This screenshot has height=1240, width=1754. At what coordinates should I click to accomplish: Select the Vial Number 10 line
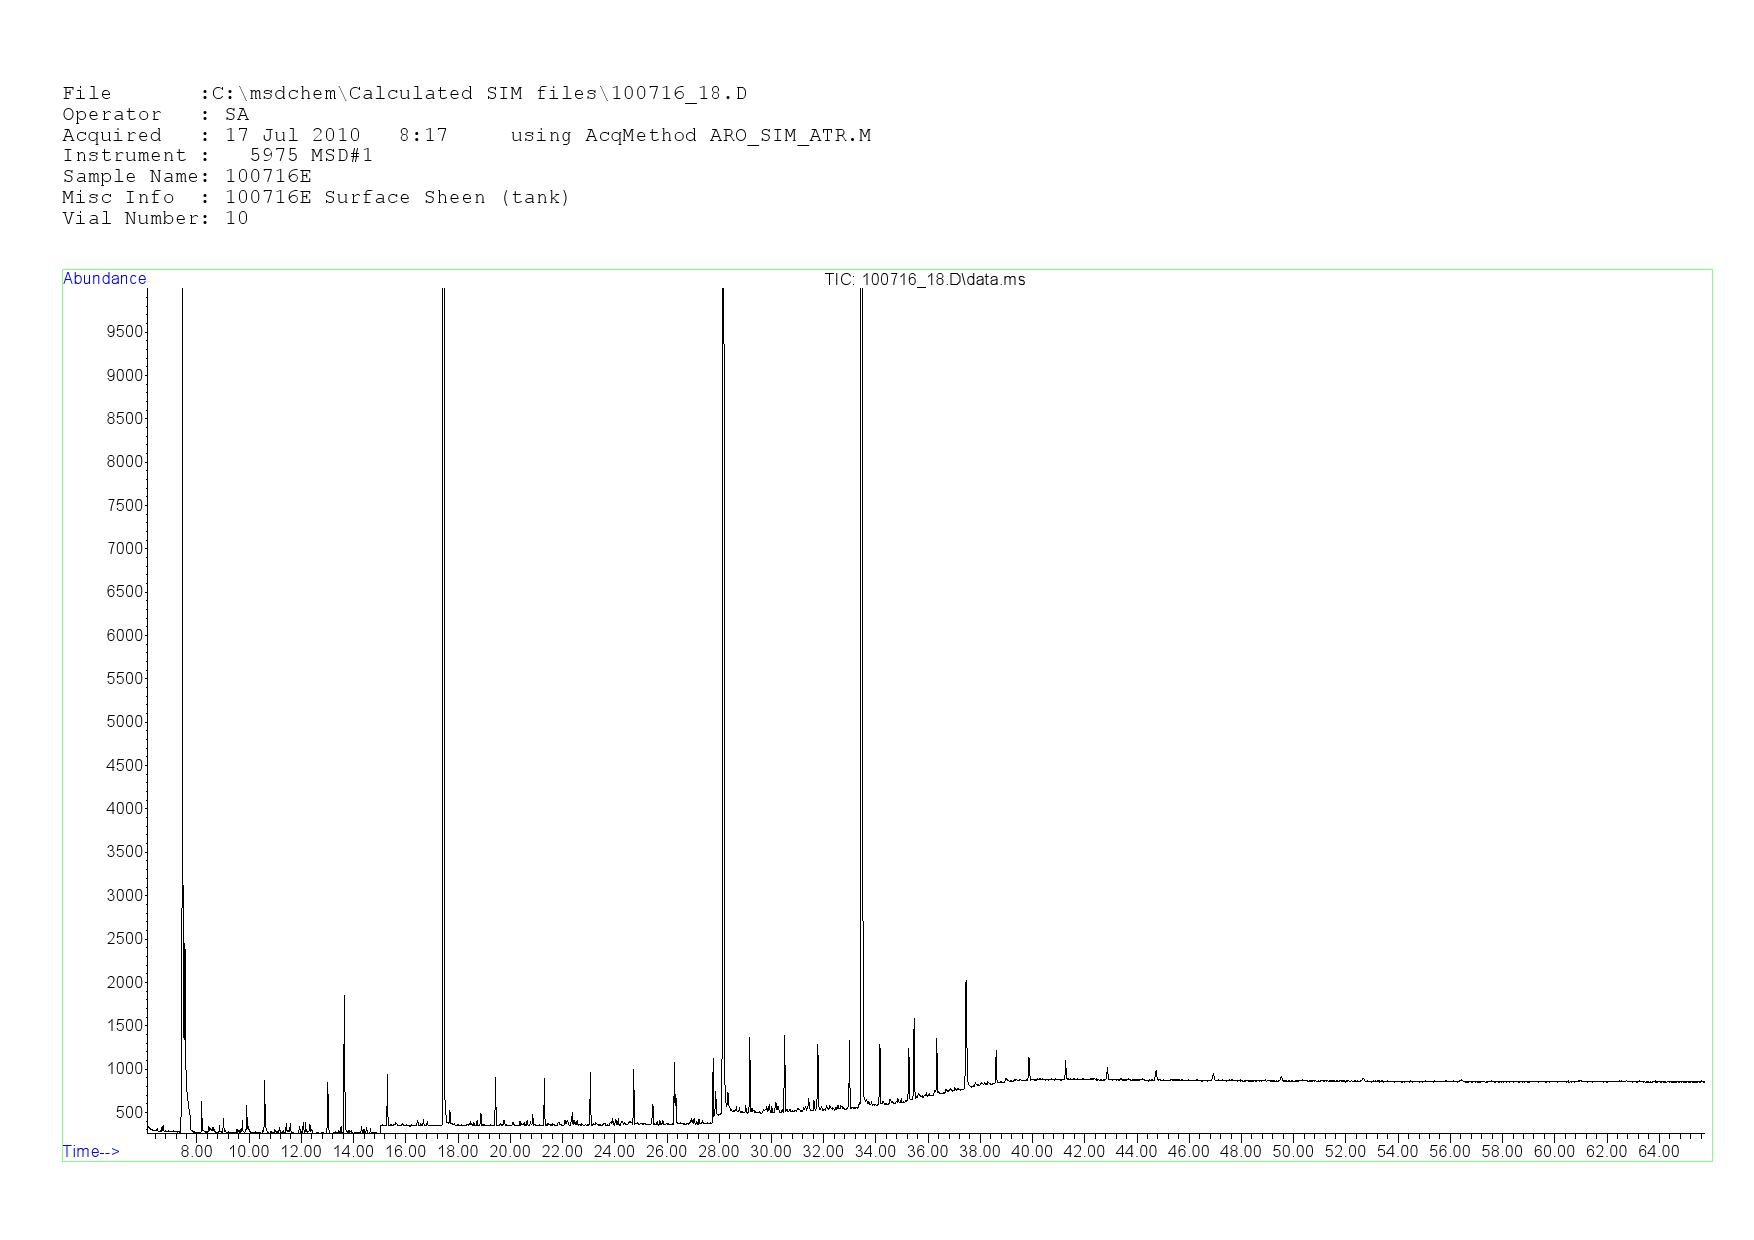155,219
